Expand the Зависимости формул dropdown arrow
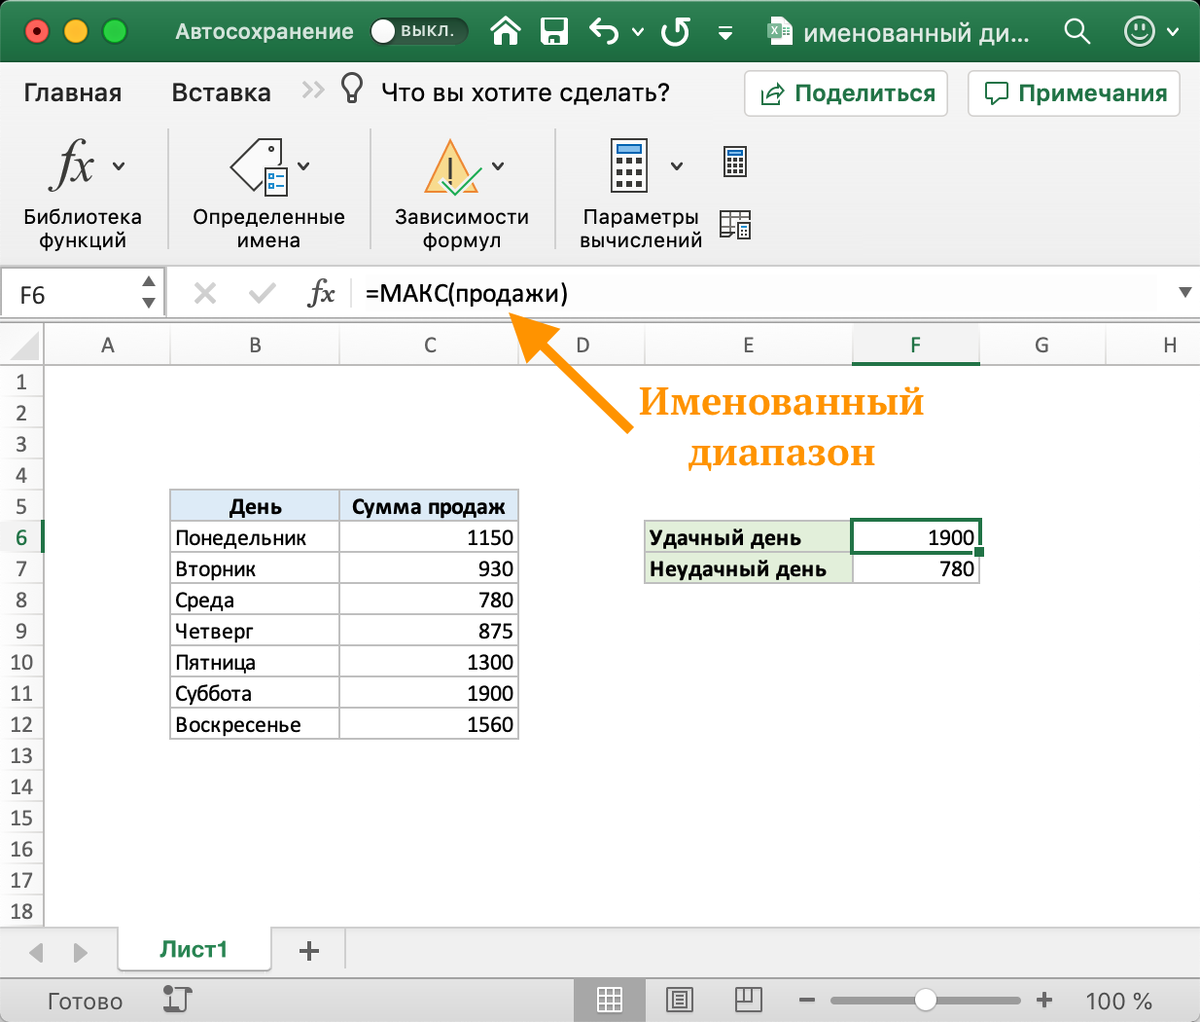This screenshot has height=1022, width=1200. pyautogui.click(x=498, y=166)
